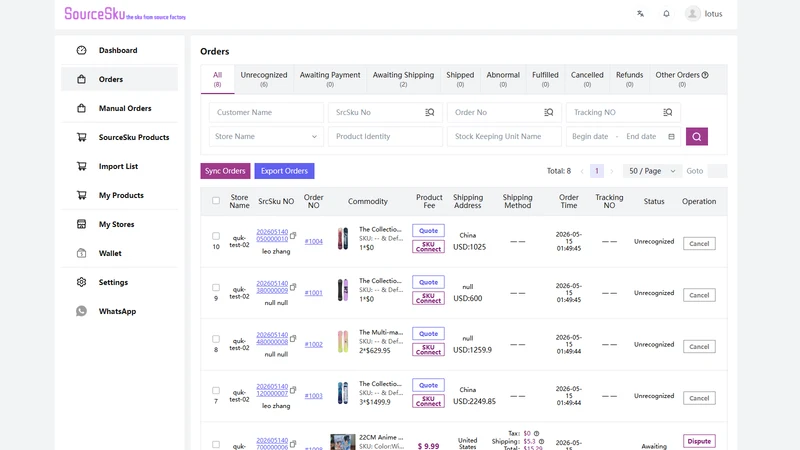Check the box for order #1001
The height and width of the screenshot is (450, 800).
(x=216, y=288)
